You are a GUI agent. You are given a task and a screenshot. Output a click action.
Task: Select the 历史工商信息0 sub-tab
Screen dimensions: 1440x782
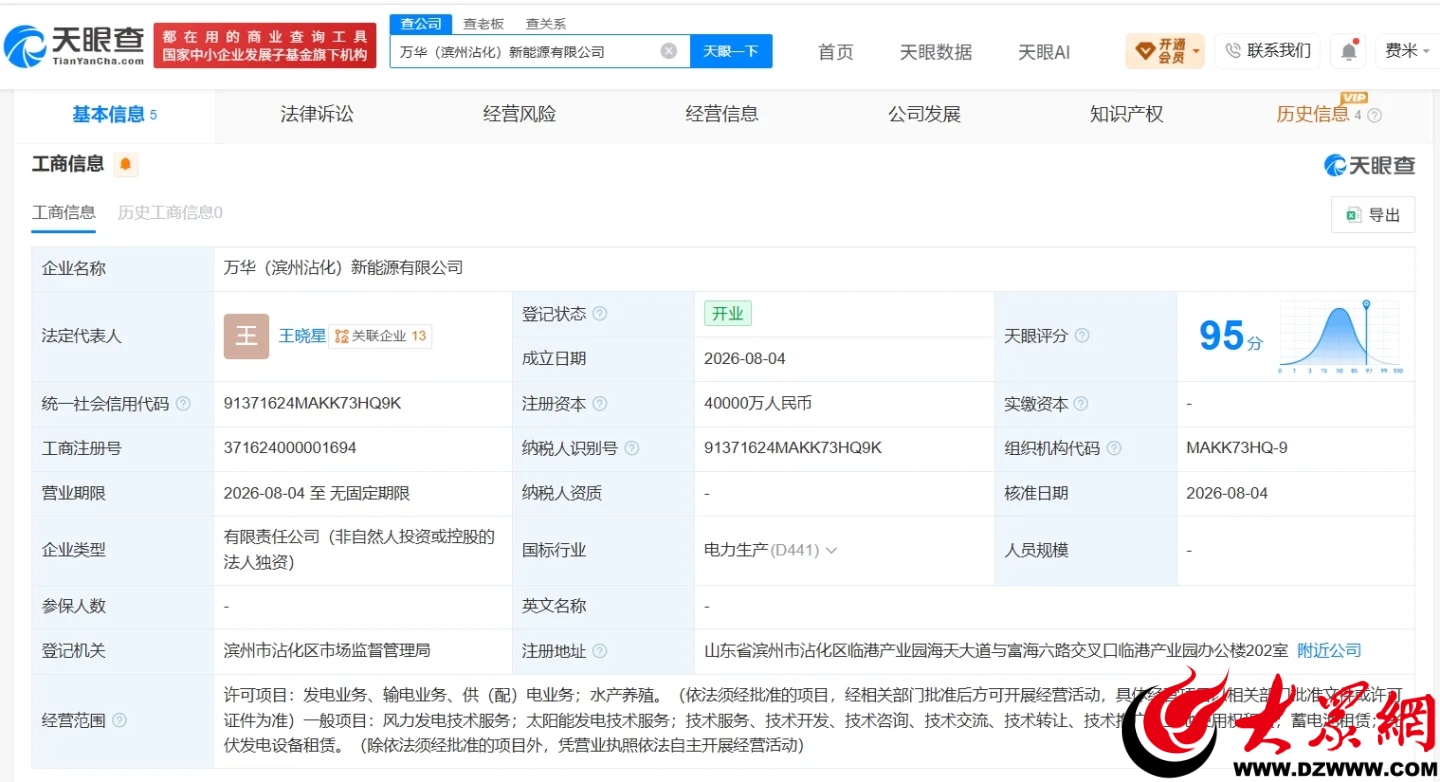point(170,212)
